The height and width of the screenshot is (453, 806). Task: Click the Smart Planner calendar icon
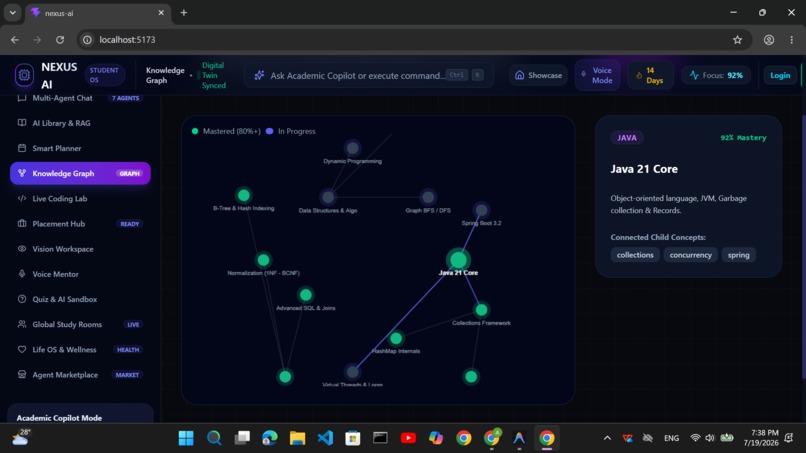22,148
